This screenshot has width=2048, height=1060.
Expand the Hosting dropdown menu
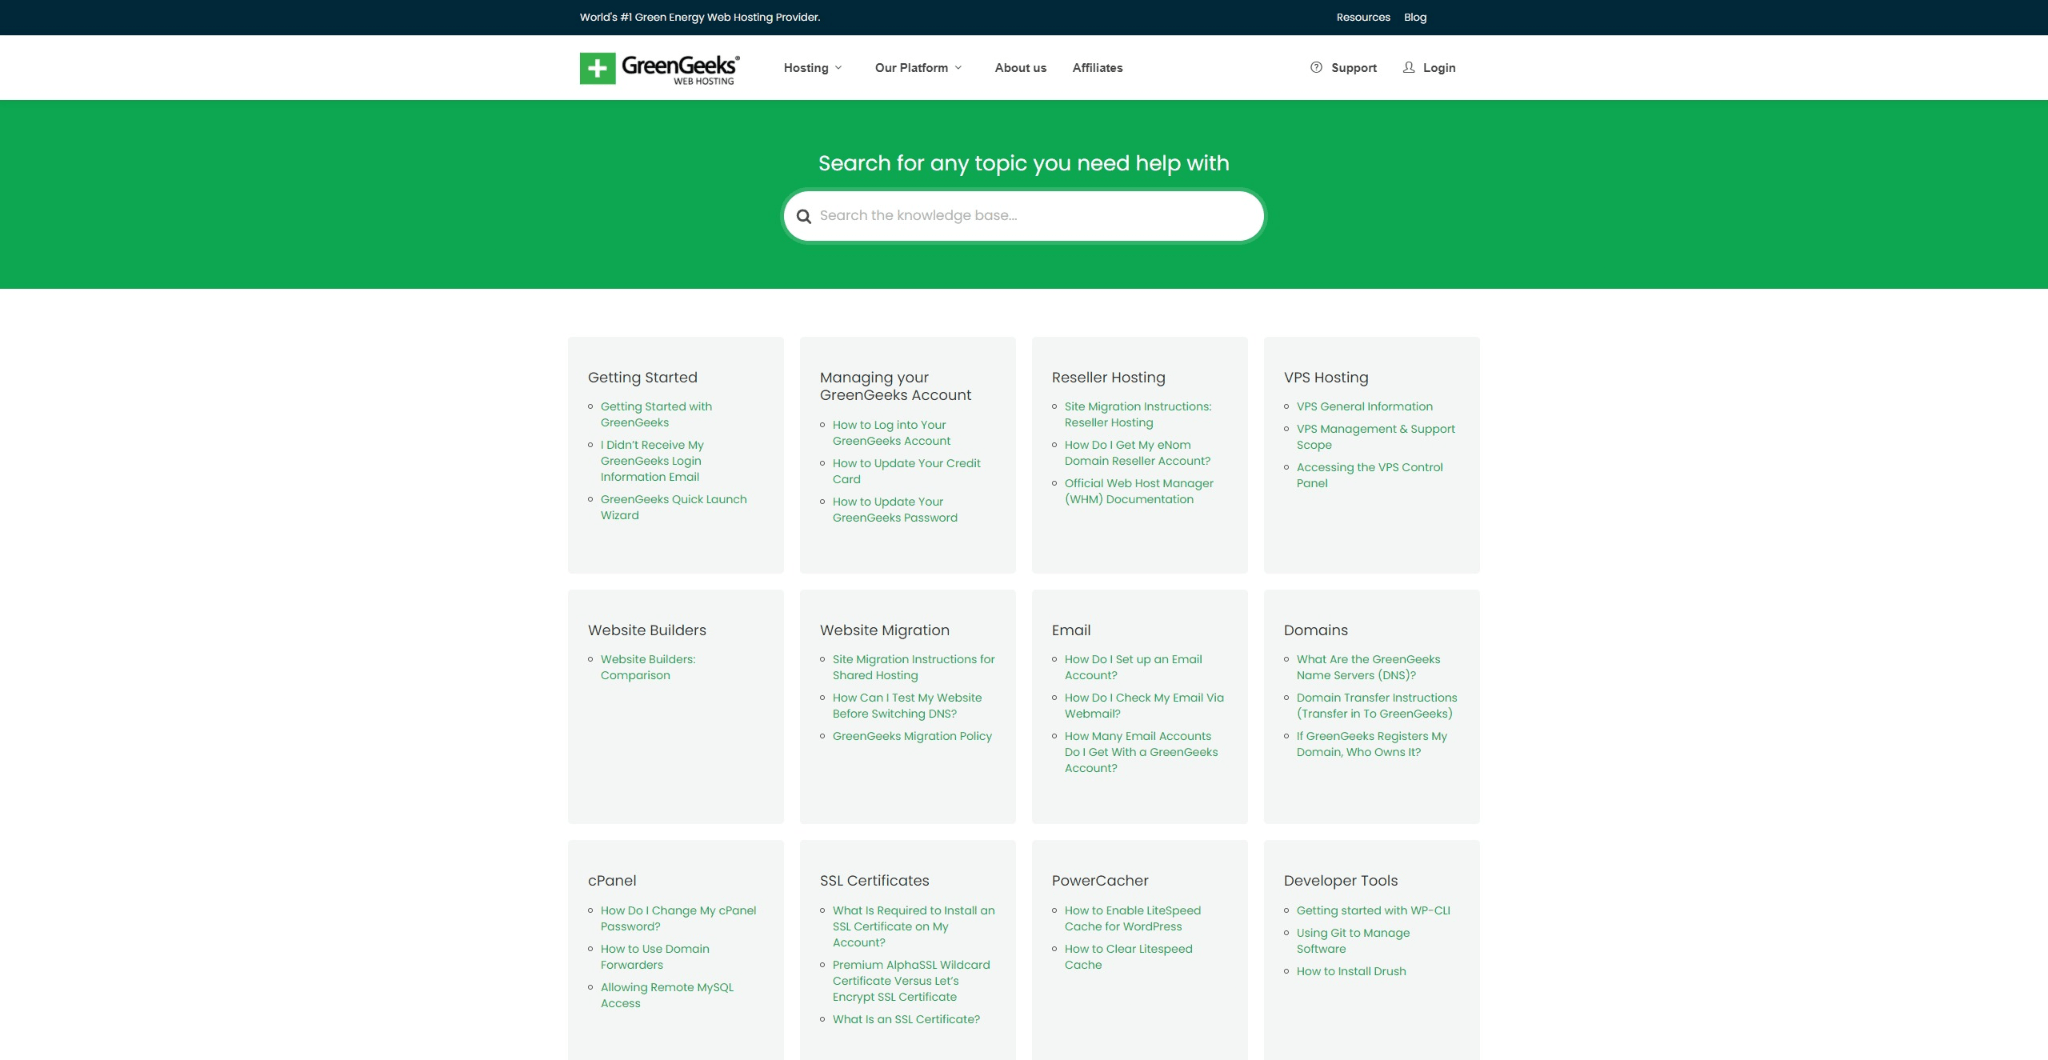click(x=813, y=68)
